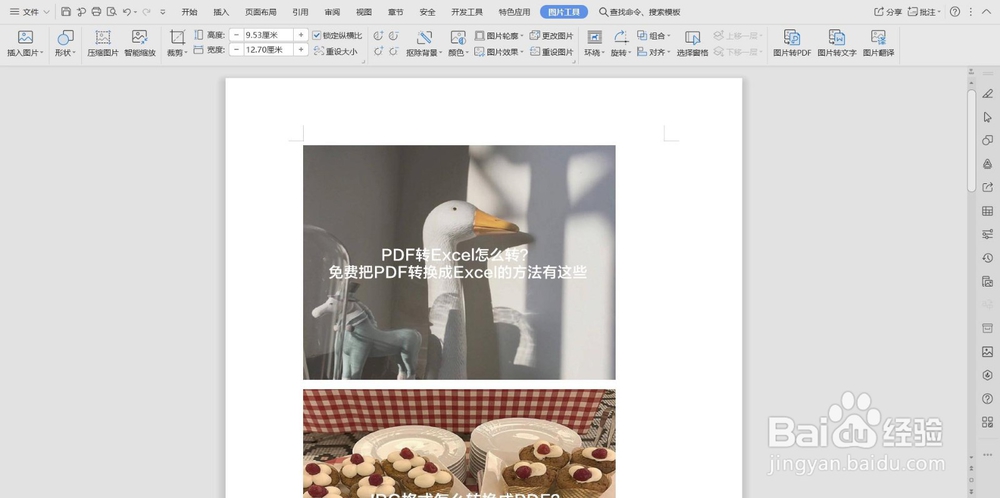
Task: Click Picture to PDF (图片转PDF)
Action: click(792, 43)
